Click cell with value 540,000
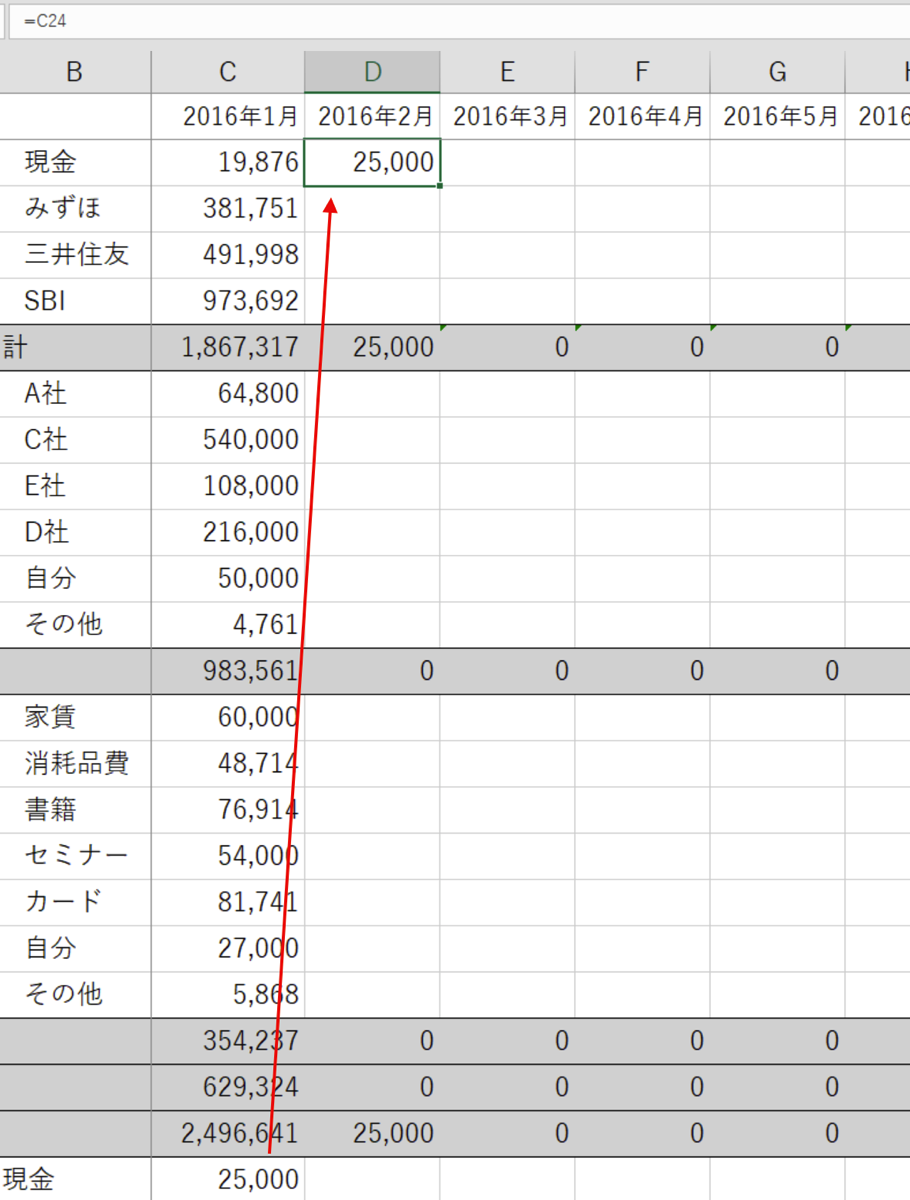This screenshot has width=910, height=1200. pyautogui.click(x=228, y=439)
